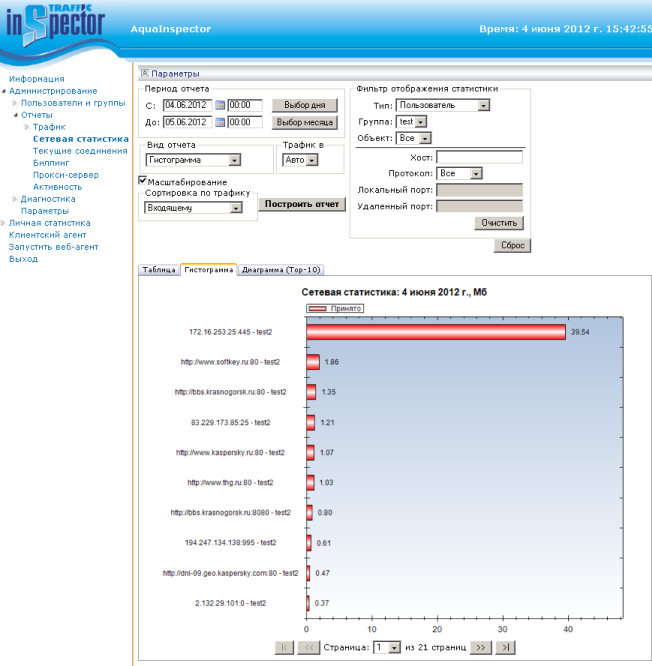Click label http://www.thg.ru:80 - test2
This screenshot has height=666, width=652.
pyautogui.click(x=230, y=483)
